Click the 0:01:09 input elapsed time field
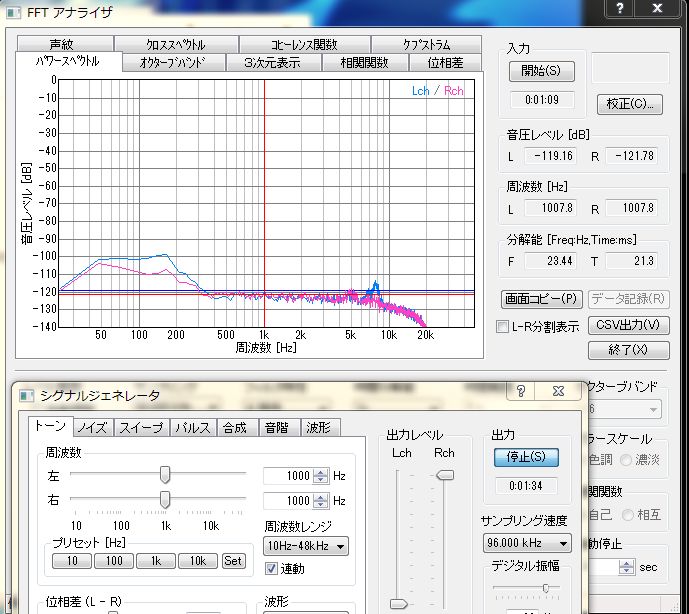Viewport: 689px width, 614px height. pyautogui.click(x=542, y=100)
